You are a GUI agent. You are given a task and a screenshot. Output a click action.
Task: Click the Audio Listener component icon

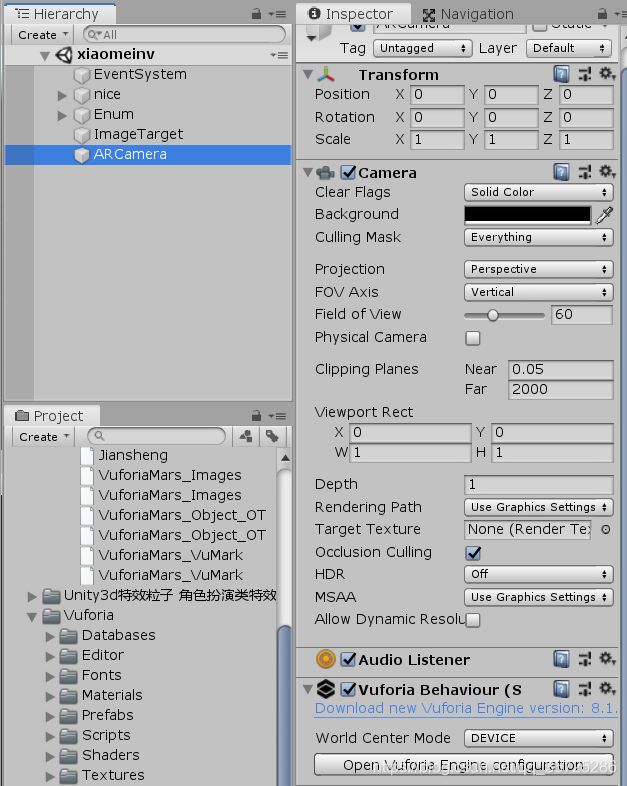pyautogui.click(x=325, y=659)
